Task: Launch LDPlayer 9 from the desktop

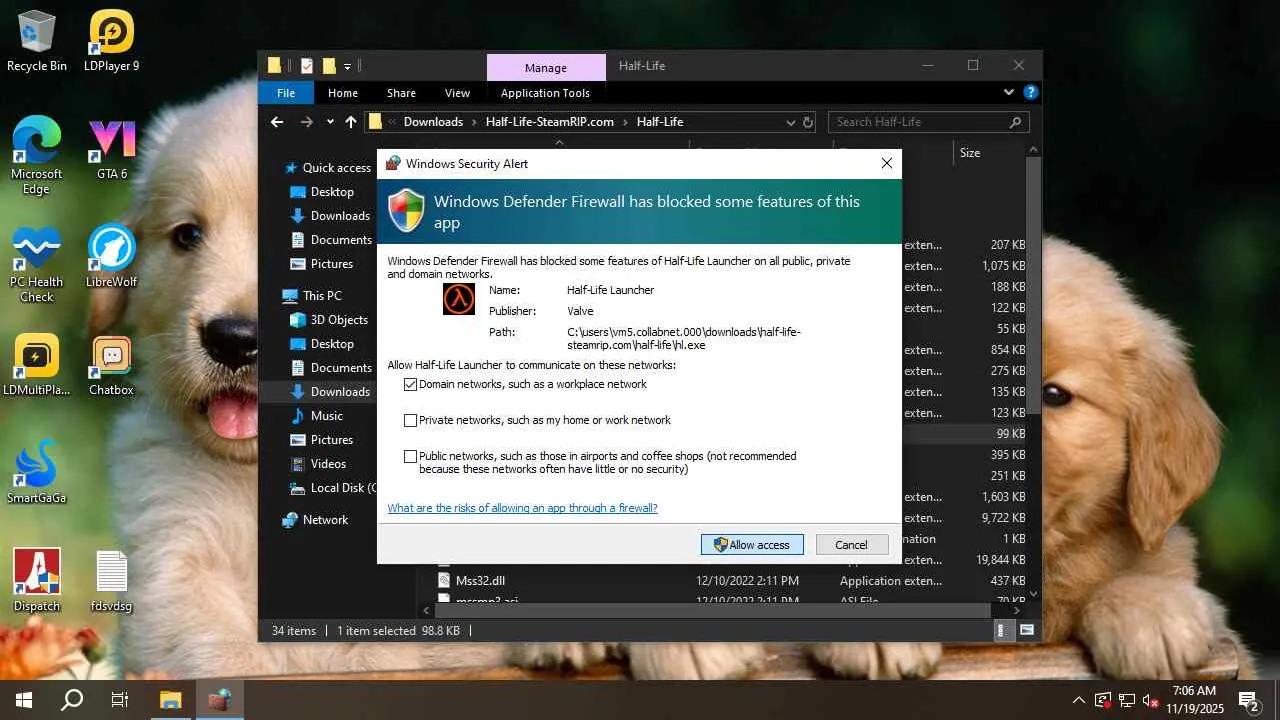Action: (112, 41)
